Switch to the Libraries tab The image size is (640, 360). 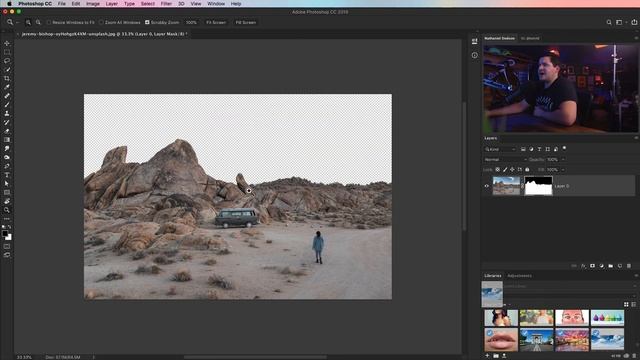click(x=493, y=276)
